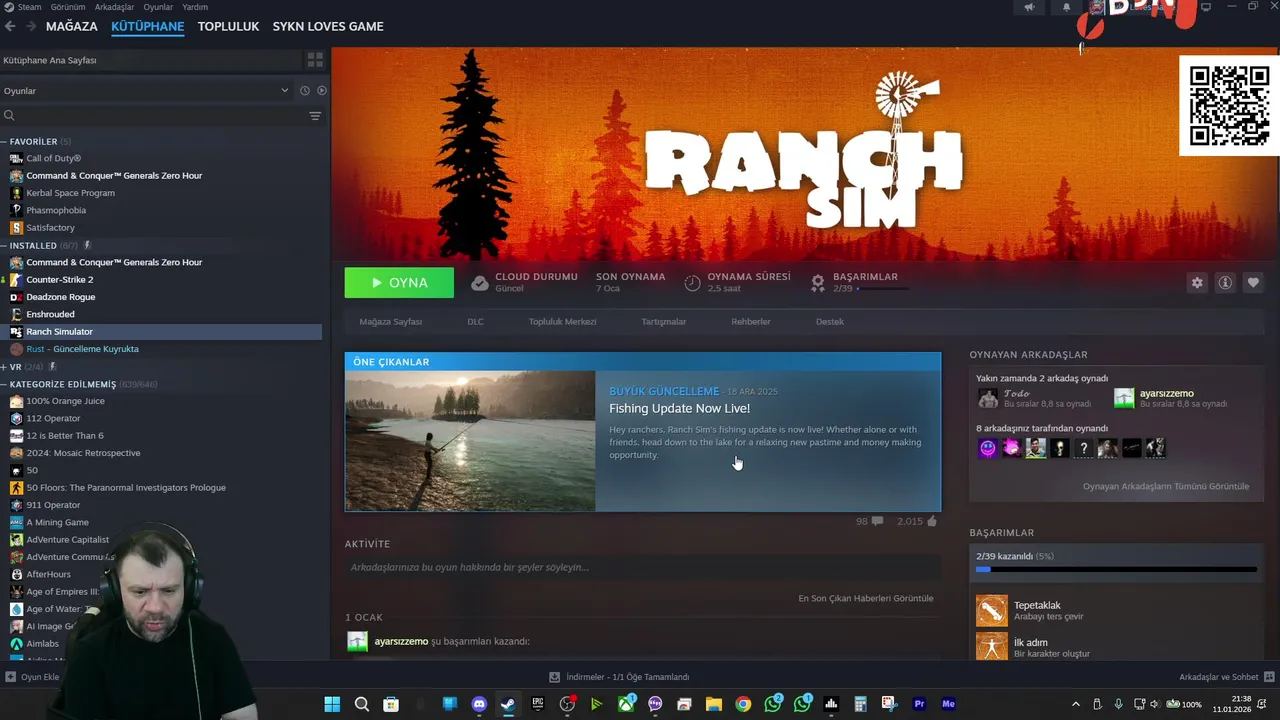
Task: Open the SYKN LOVES GAME profile tab
Action: (328, 26)
